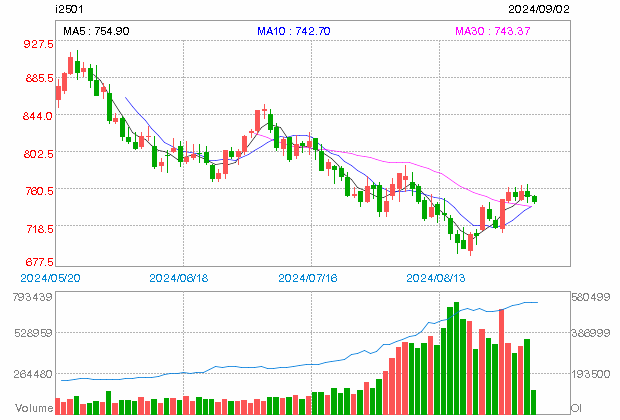
Task: Click the 580499 open interest axis value
Action: coord(591,297)
